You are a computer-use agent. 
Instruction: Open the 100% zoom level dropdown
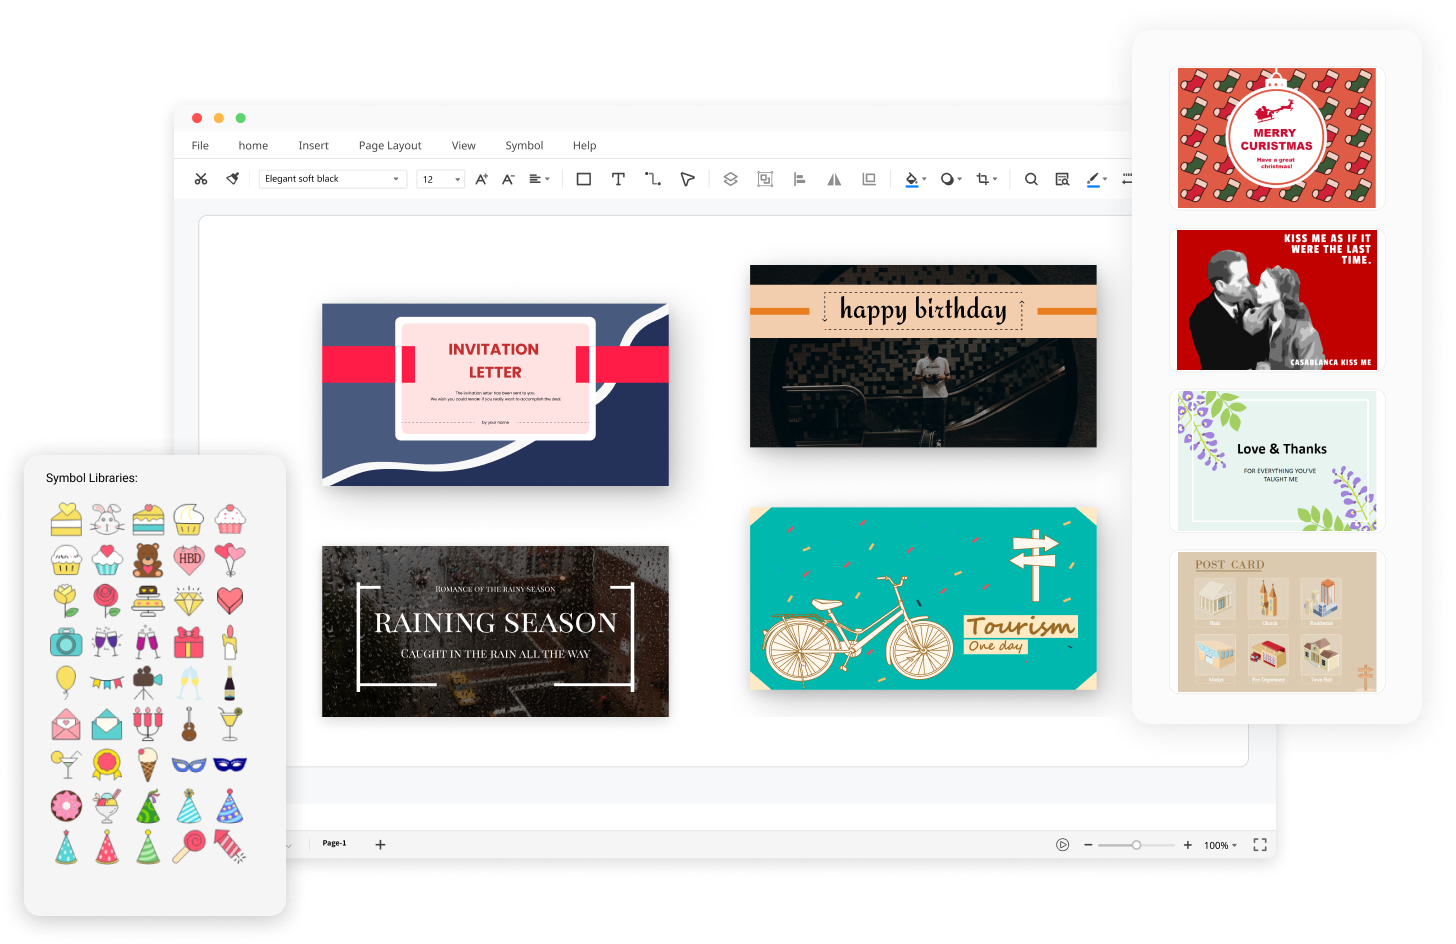pos(1220,846)
